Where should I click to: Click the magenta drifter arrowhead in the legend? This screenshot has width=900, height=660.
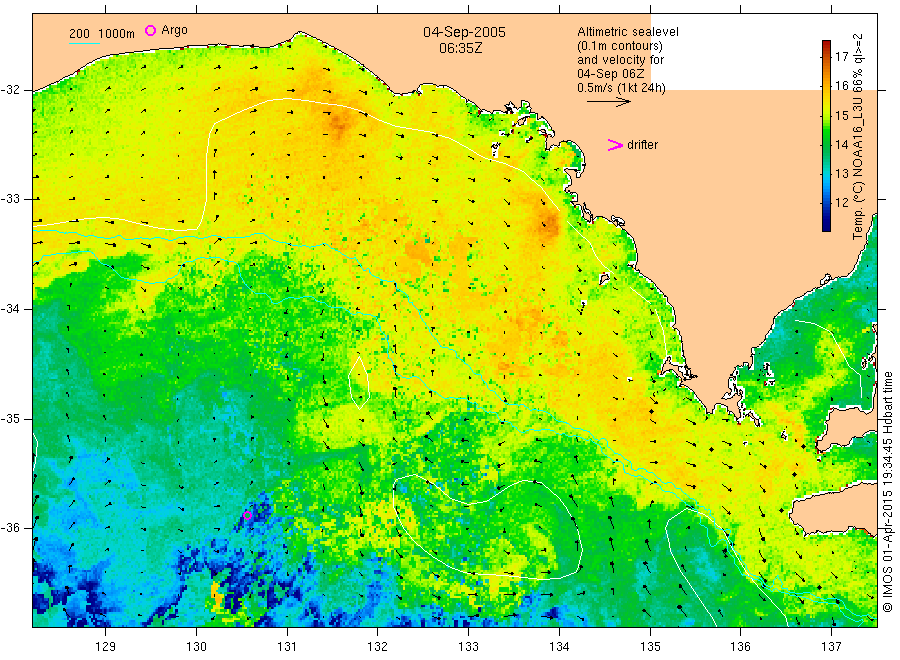pyautogui.click(x=615, y=145)
